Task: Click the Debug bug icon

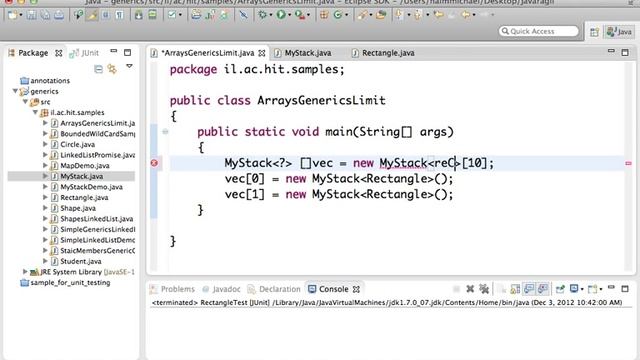Action: click(x=262, y=15)
